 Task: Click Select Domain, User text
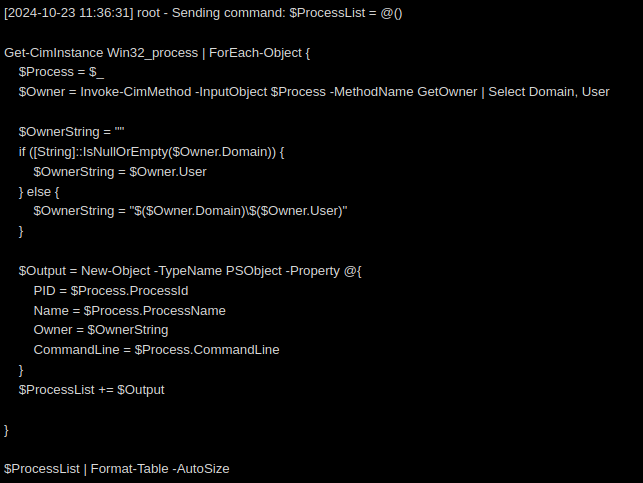point(549,92)
